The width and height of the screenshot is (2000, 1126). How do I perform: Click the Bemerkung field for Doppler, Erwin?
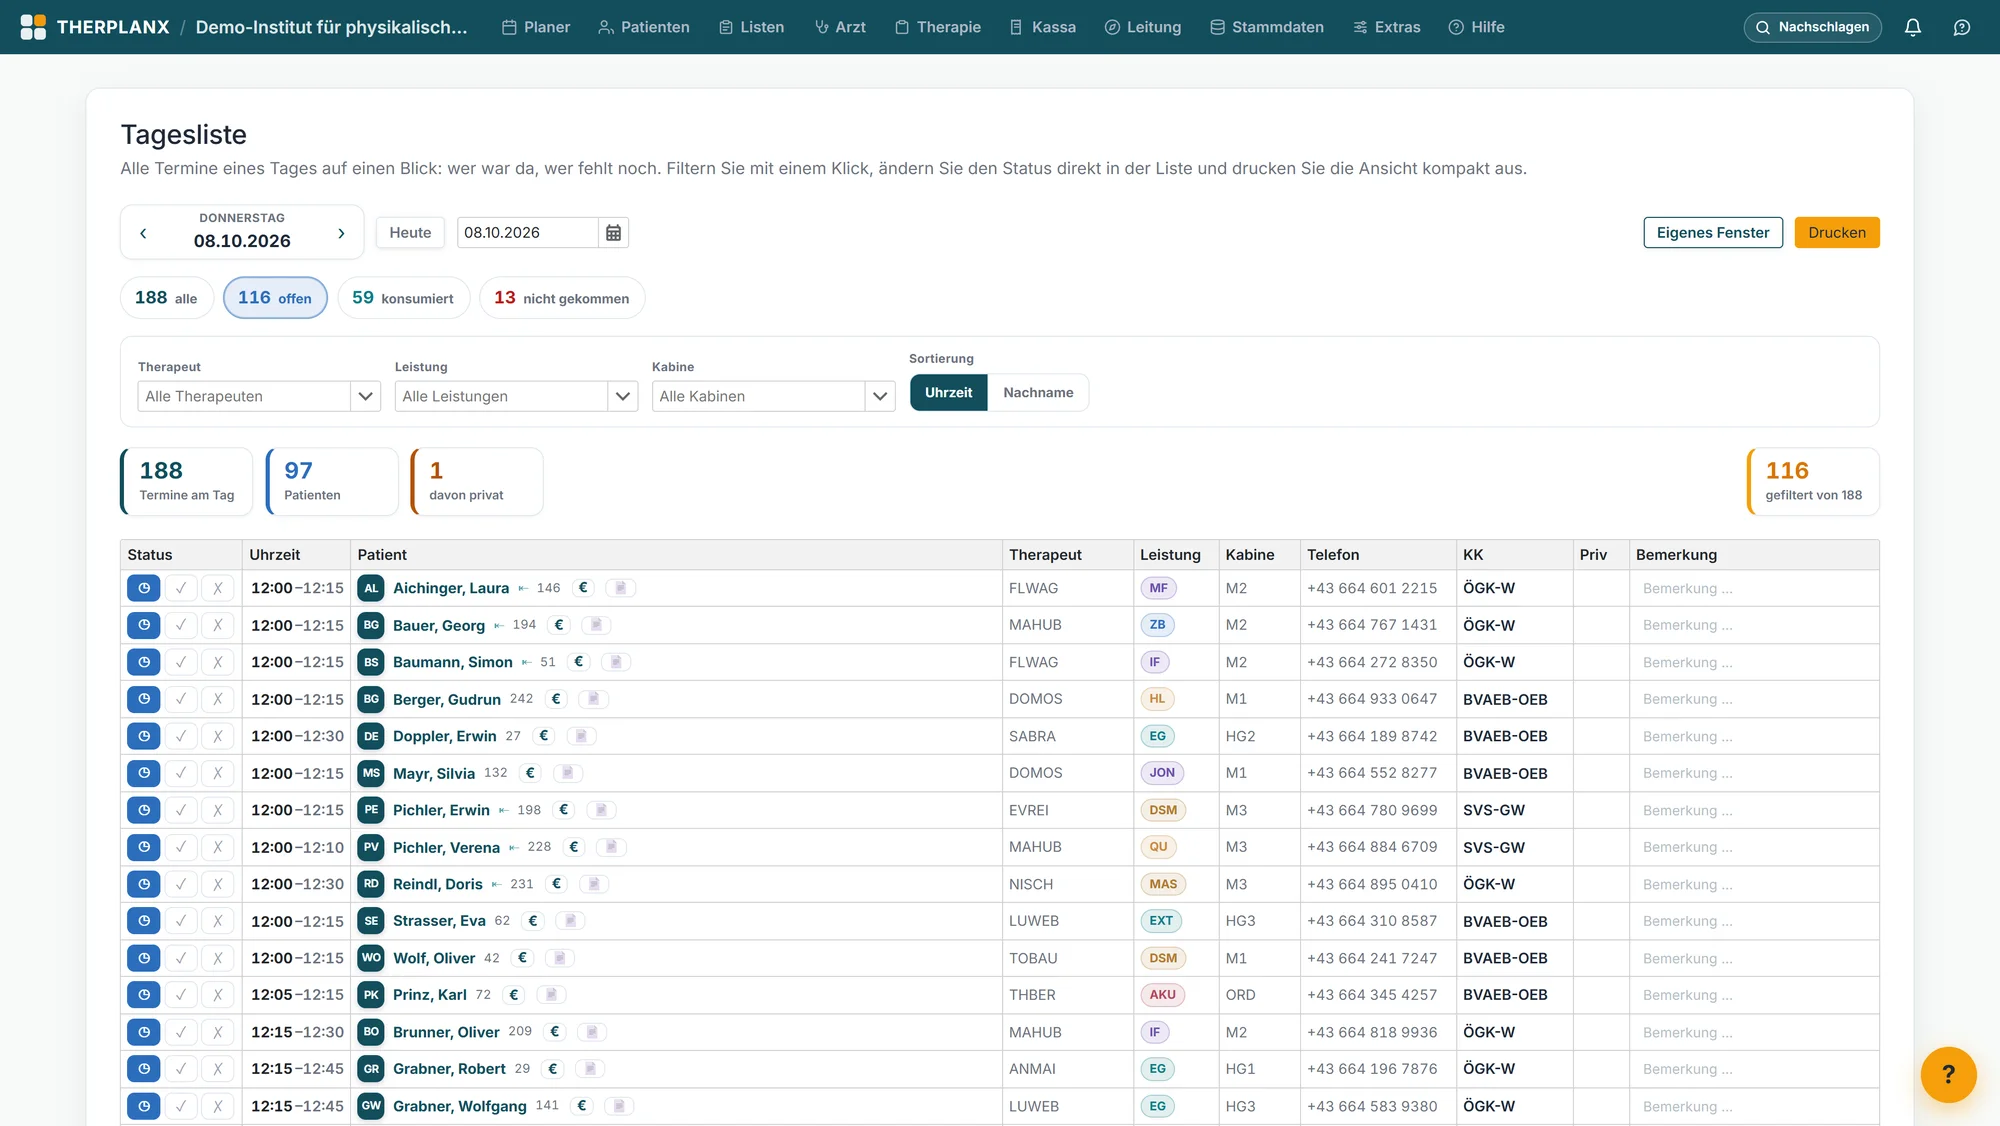pyautogui.click(x=1754, y=736)
